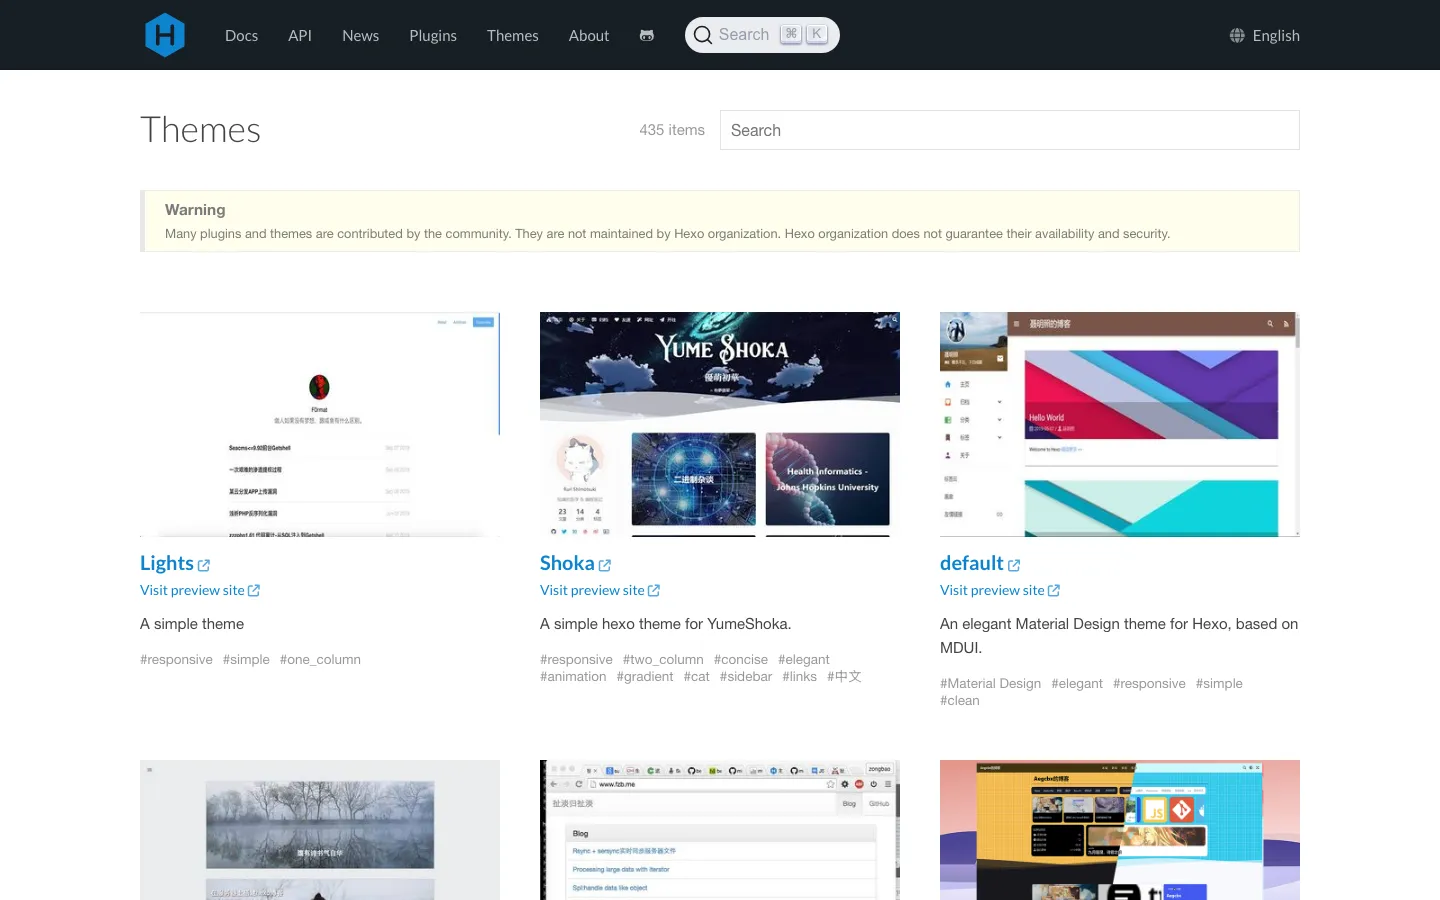Click the Yume Shoka screenshot thumbnail
The height and width of the screenshot is (900, 1440).
pyautogui.click(x=720, y=424)
